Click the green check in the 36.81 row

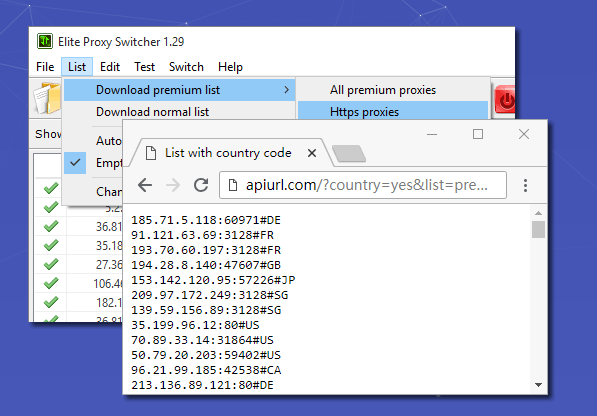51,226
